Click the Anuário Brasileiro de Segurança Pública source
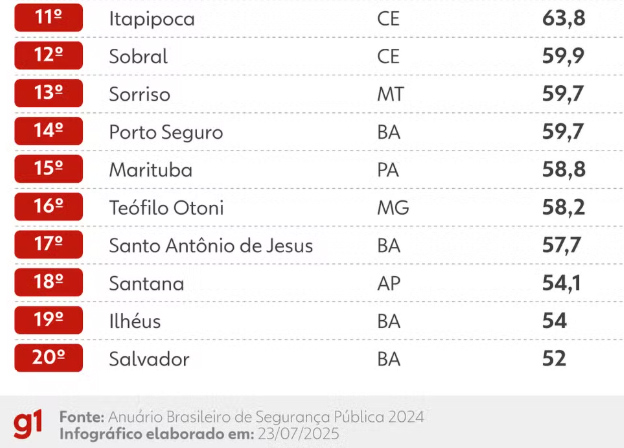The image size is (624, 448). click(x=266, y=417)
